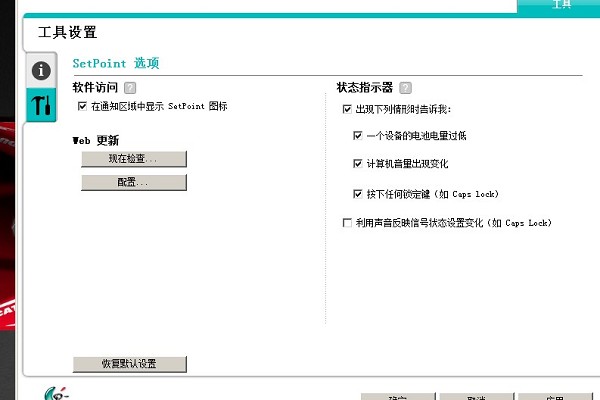Toggle 按下任何锁定键 (如 Caps lock) checkbox
Image resolution: width=600 pixels, height=400 pixels.
point(357,194)
